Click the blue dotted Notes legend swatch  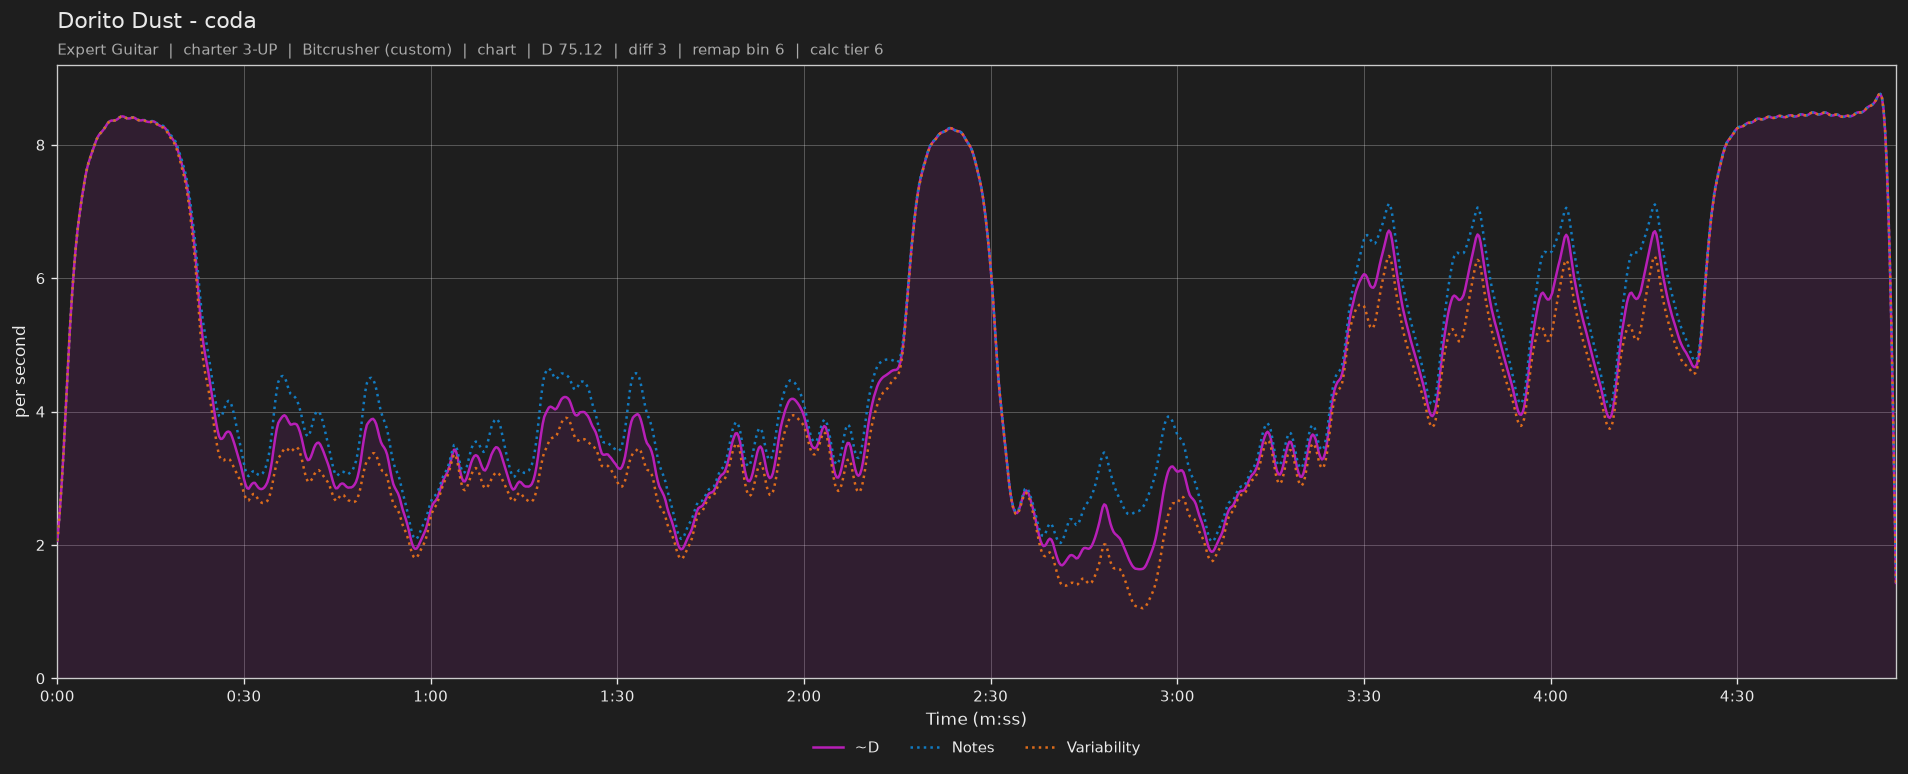926,747
